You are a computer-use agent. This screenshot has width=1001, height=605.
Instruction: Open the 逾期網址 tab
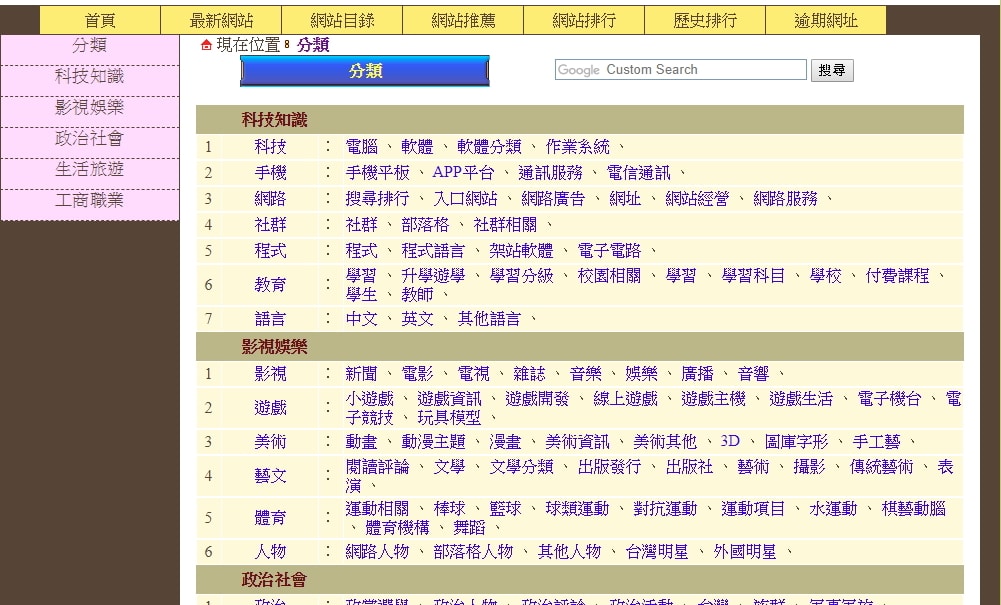826,20
